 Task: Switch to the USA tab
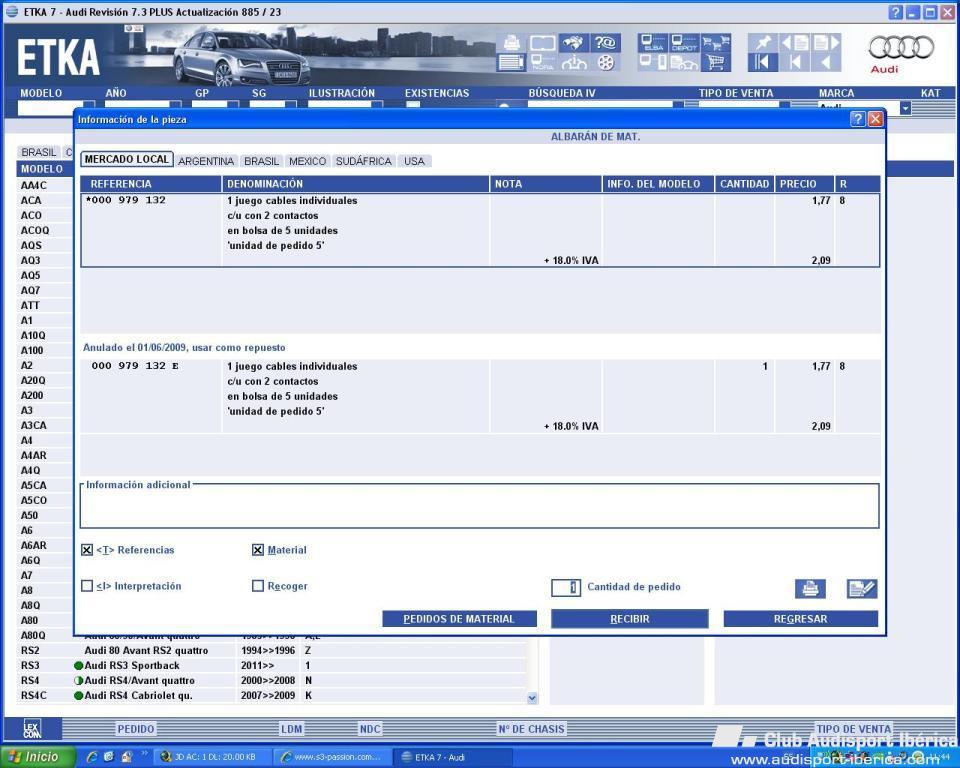414,161
